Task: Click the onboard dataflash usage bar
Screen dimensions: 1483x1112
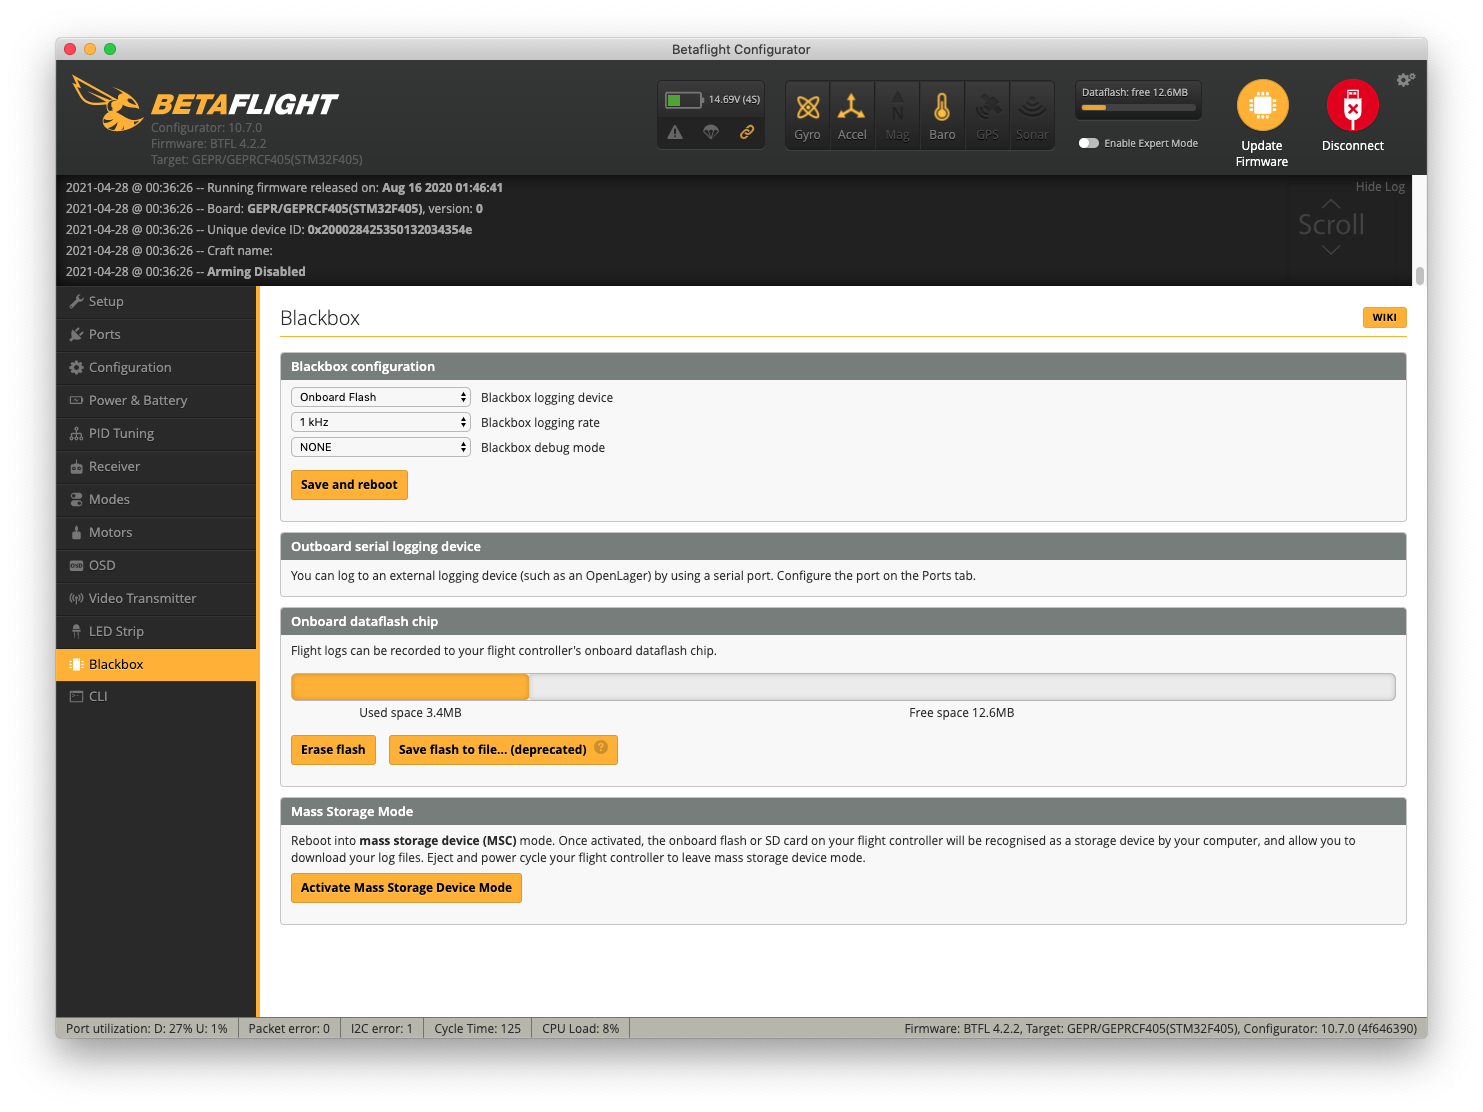Action: point(843,686)
